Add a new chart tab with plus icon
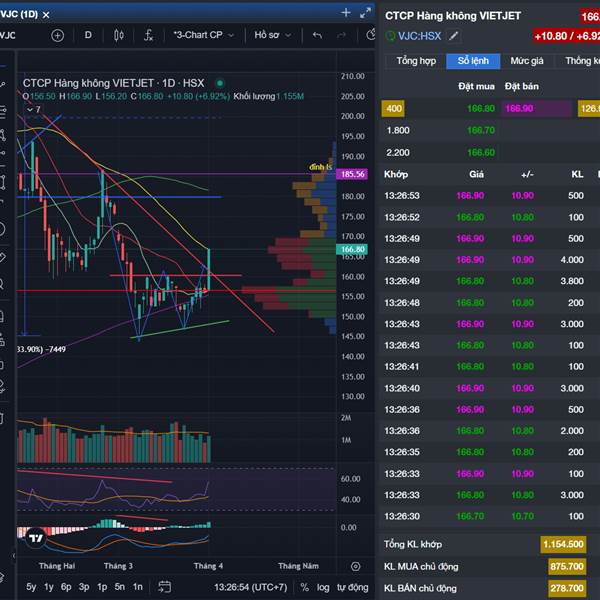Screen dimensions: 600x600 point(346,13)
